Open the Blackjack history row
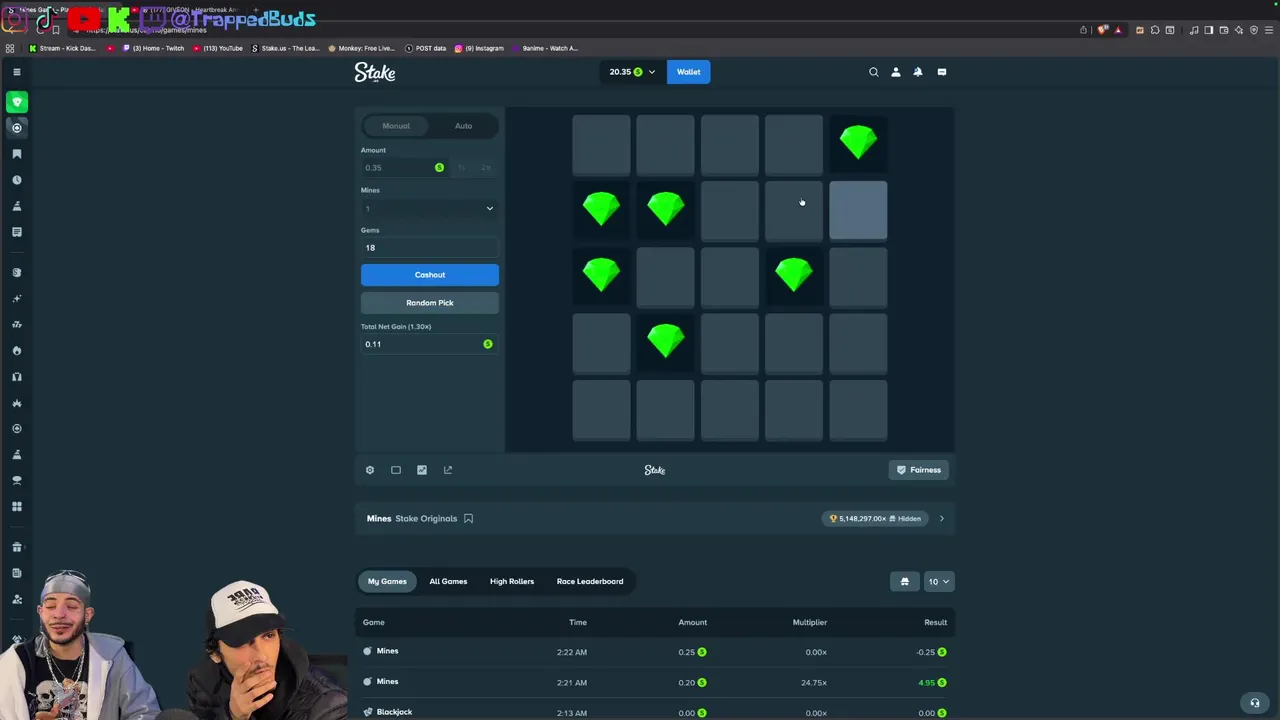Image resolution: width=1280 pixels, height=720 pixels. coord(655,712)
